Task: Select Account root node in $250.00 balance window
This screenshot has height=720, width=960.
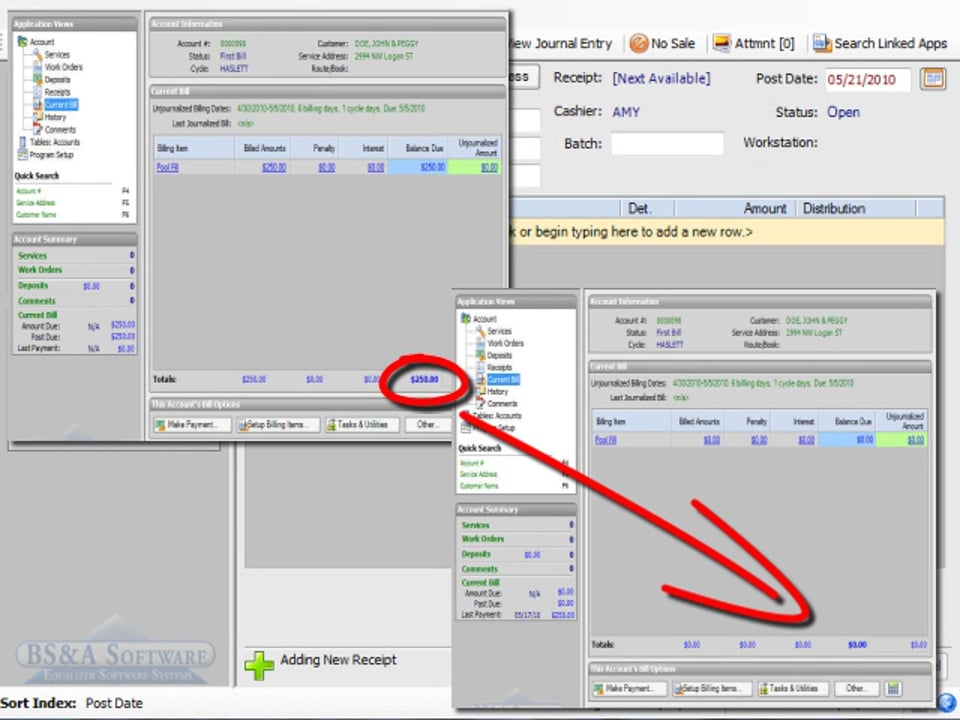Action: point(42,42)
